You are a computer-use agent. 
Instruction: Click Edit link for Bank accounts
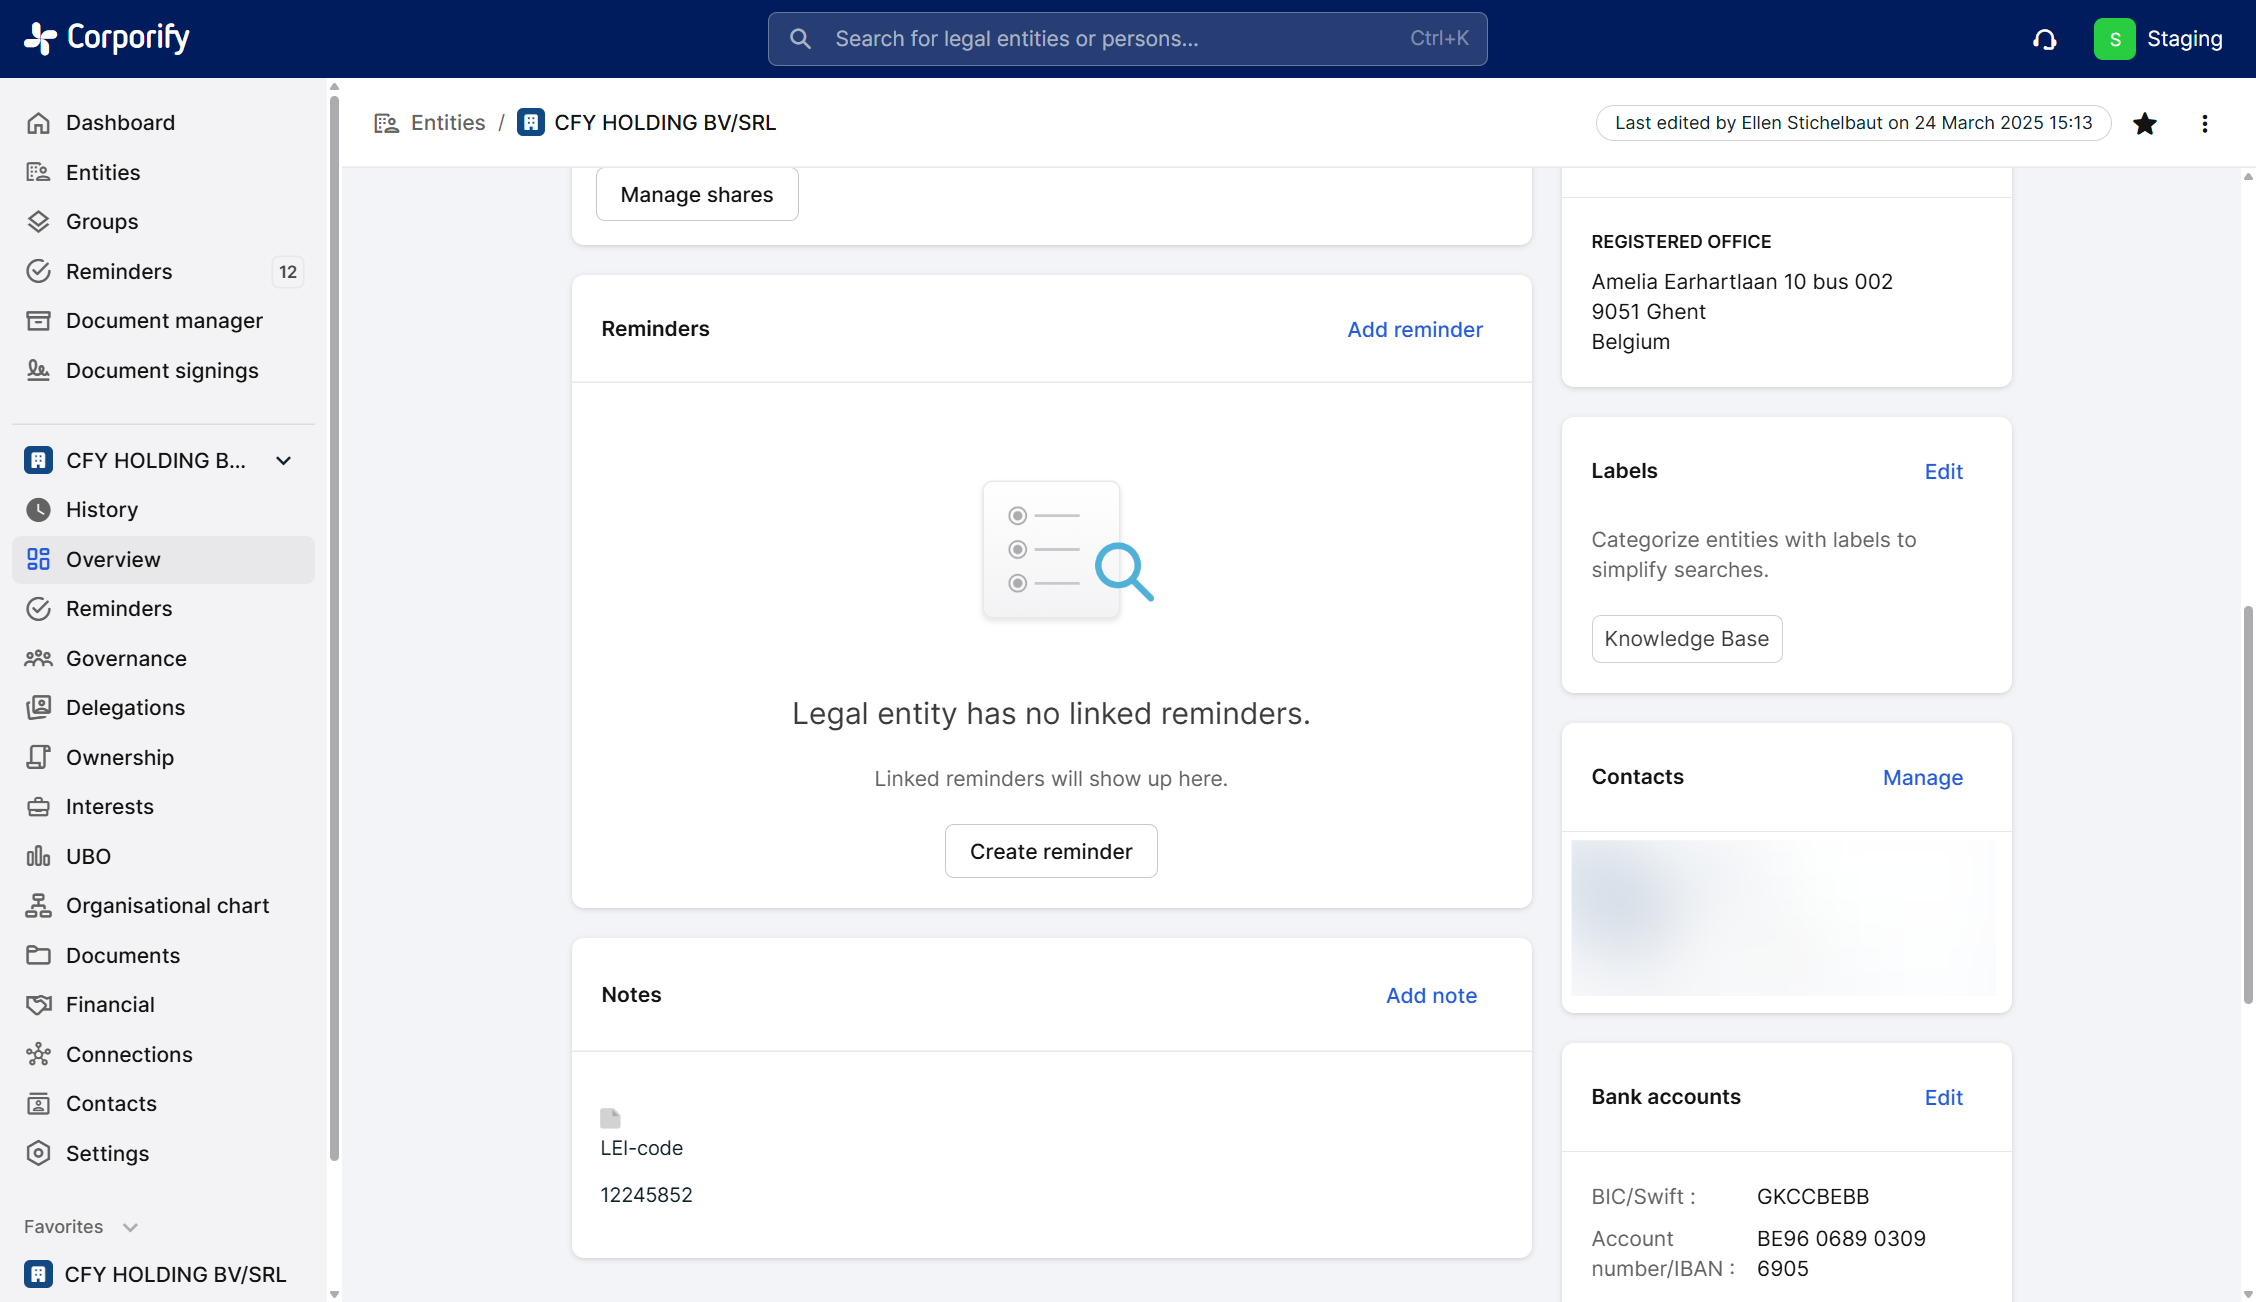click(x=1943, y=1097)
